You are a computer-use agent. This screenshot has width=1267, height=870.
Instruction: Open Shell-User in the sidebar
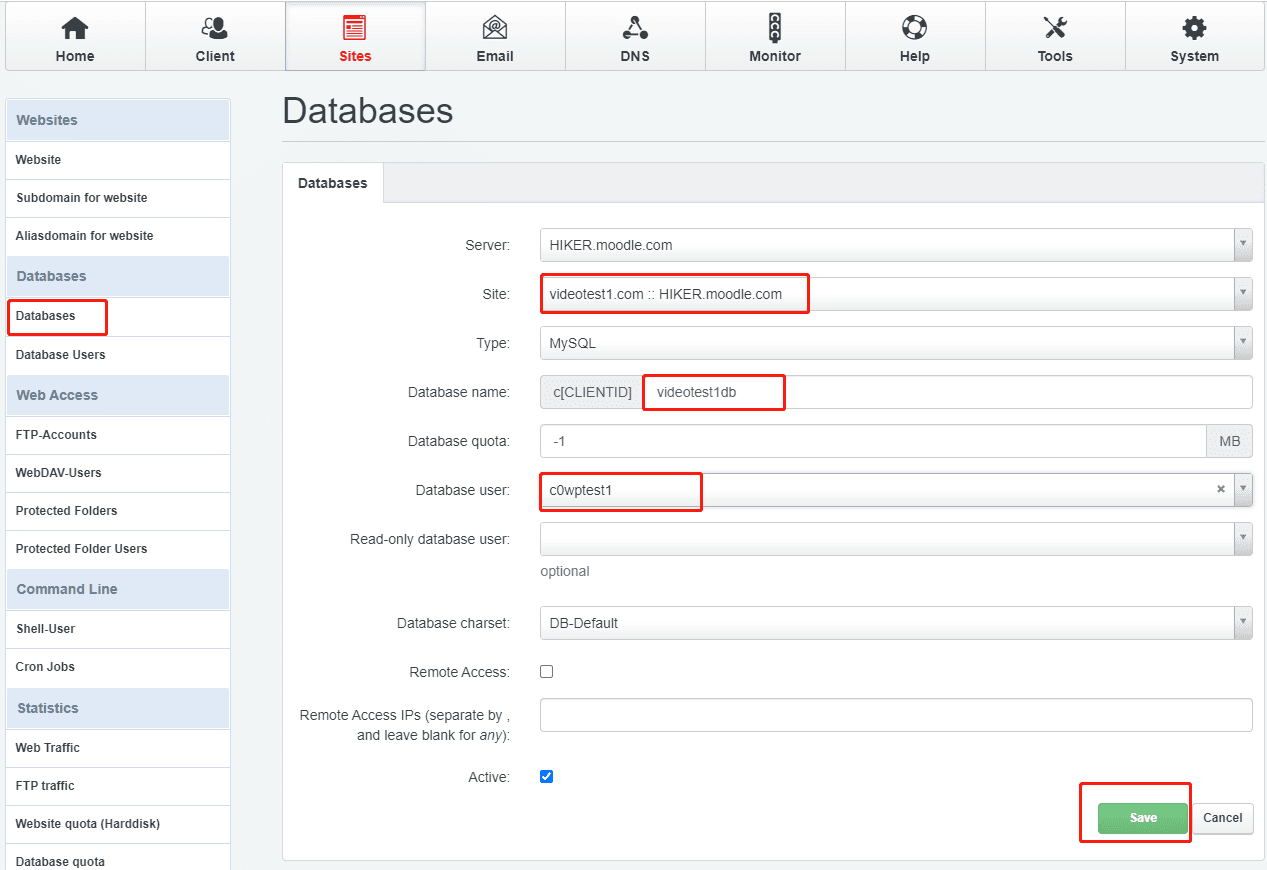click(118, 629)
